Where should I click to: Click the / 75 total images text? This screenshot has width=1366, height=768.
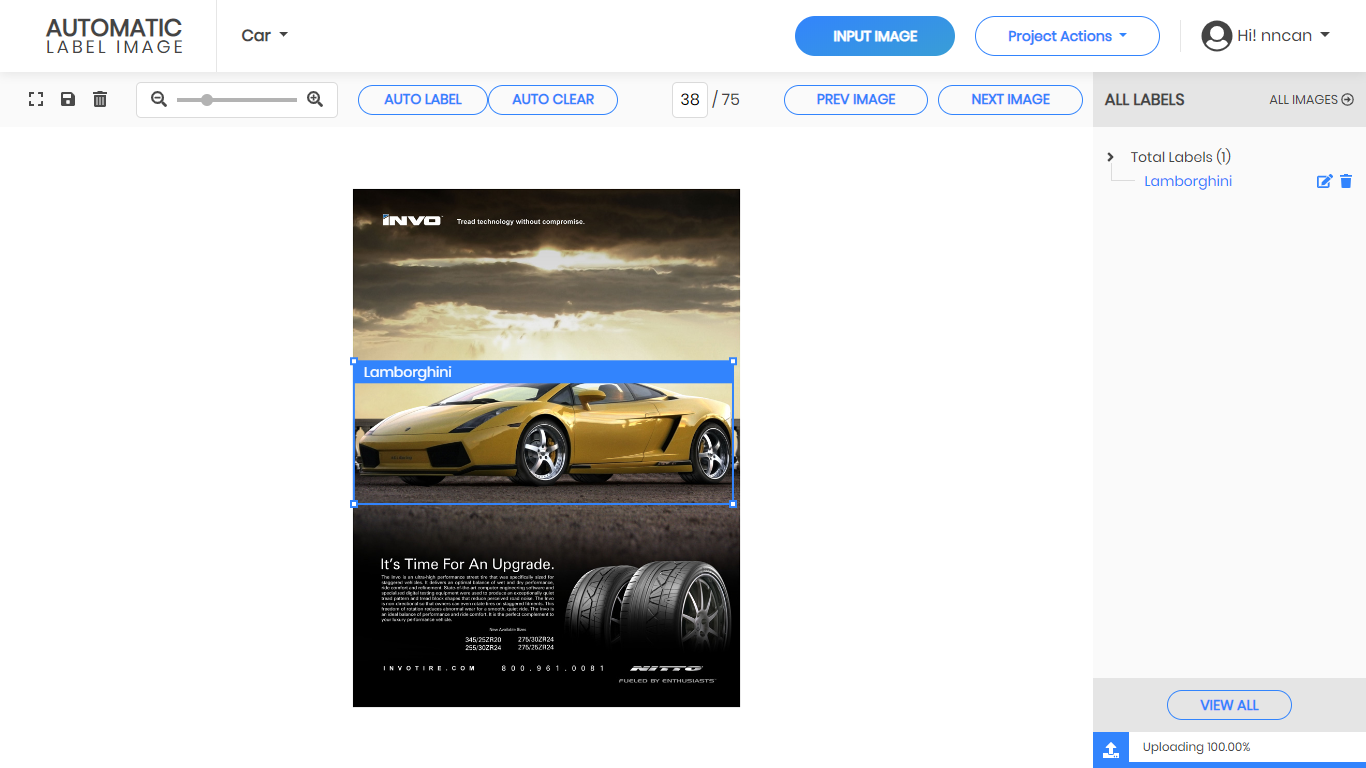pyautogui.click(x=726, y=100)
